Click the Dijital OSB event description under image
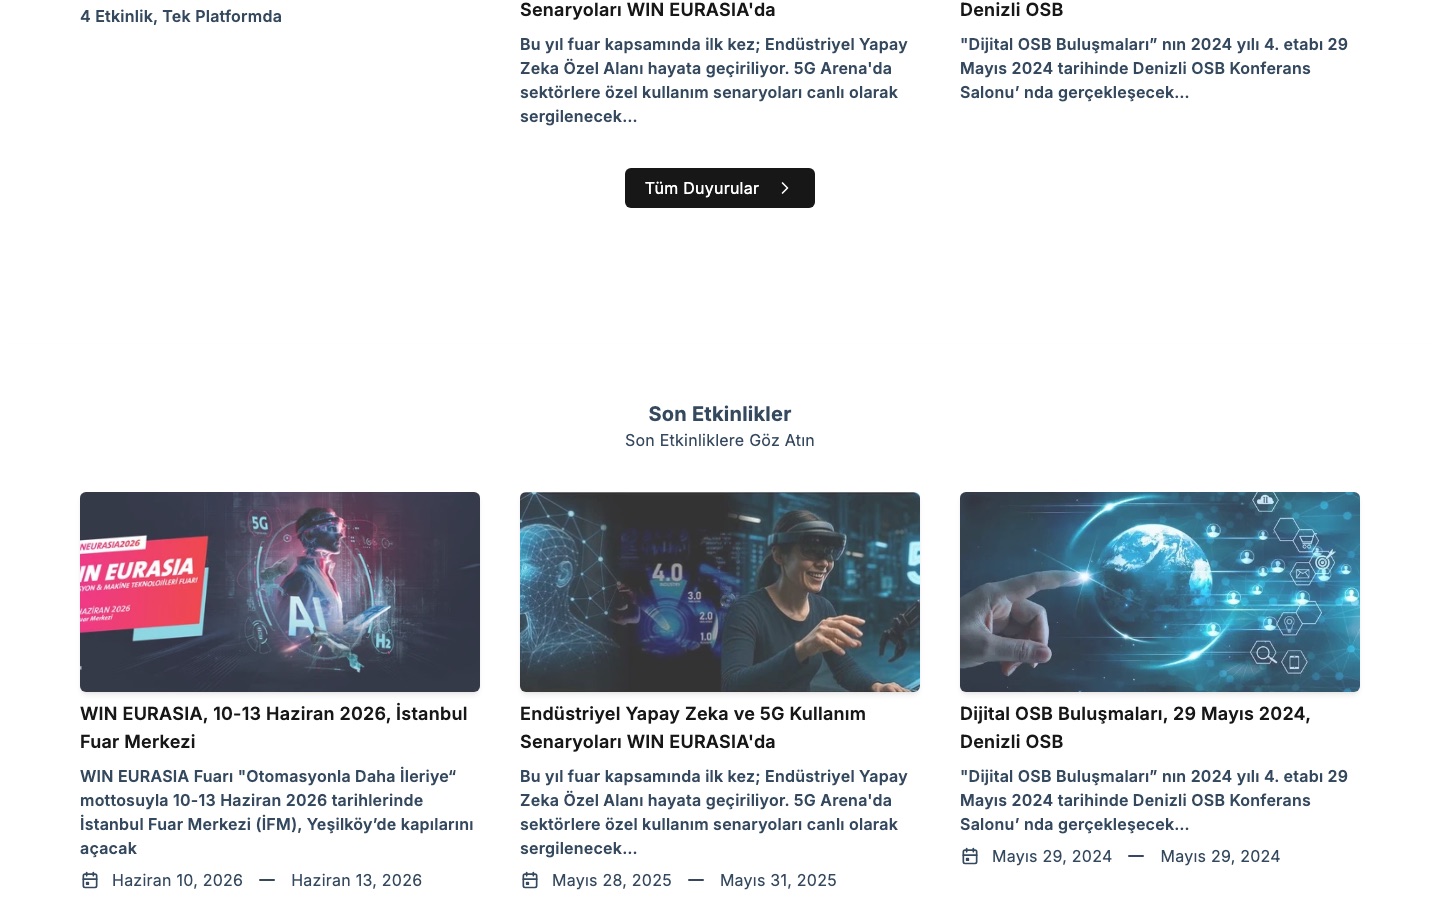This screenshot has width=1440, height=900. (1154, 800)
